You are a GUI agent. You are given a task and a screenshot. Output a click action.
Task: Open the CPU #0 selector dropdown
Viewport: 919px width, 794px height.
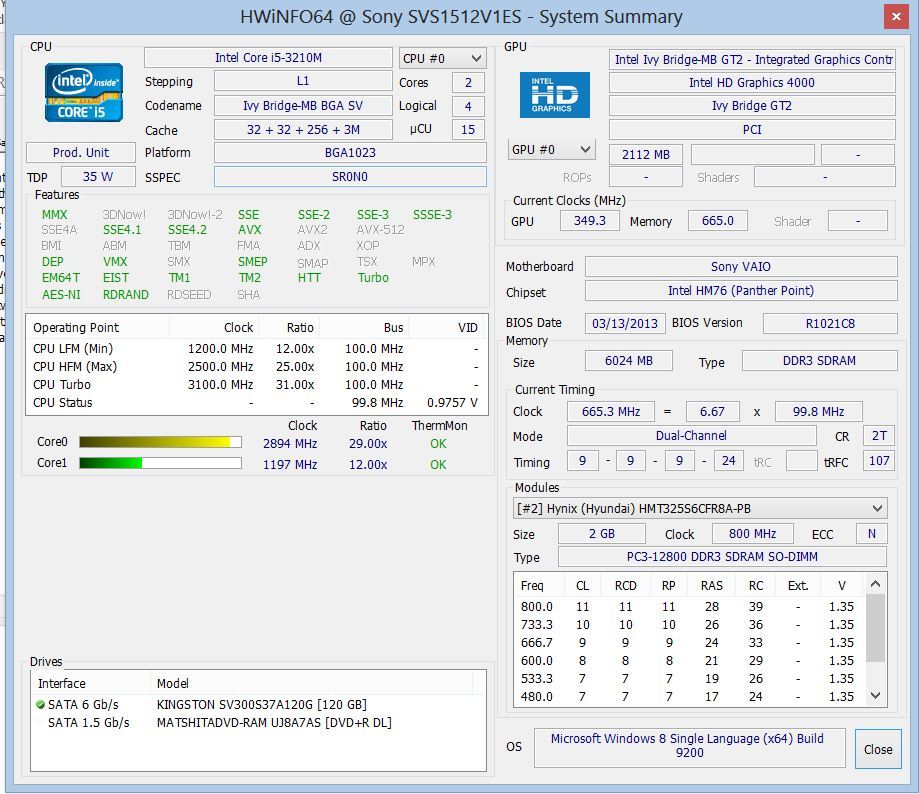point(442,58)
